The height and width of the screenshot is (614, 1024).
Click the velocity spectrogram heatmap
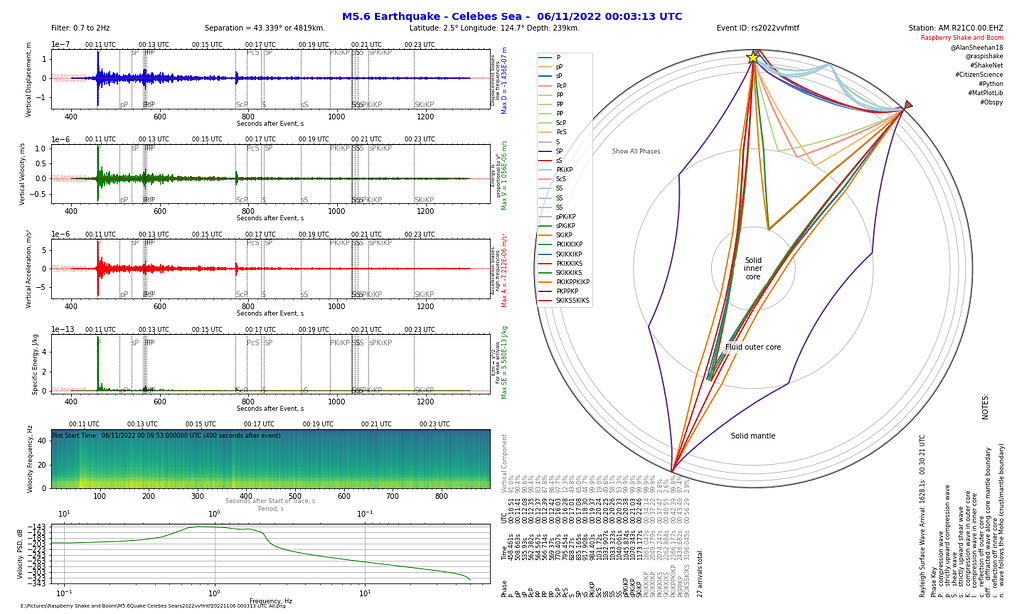point(270,460)
